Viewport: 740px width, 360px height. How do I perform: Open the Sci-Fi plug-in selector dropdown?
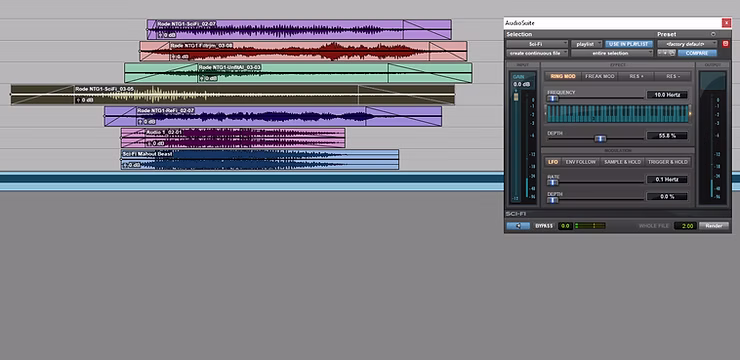pos(537,43)
